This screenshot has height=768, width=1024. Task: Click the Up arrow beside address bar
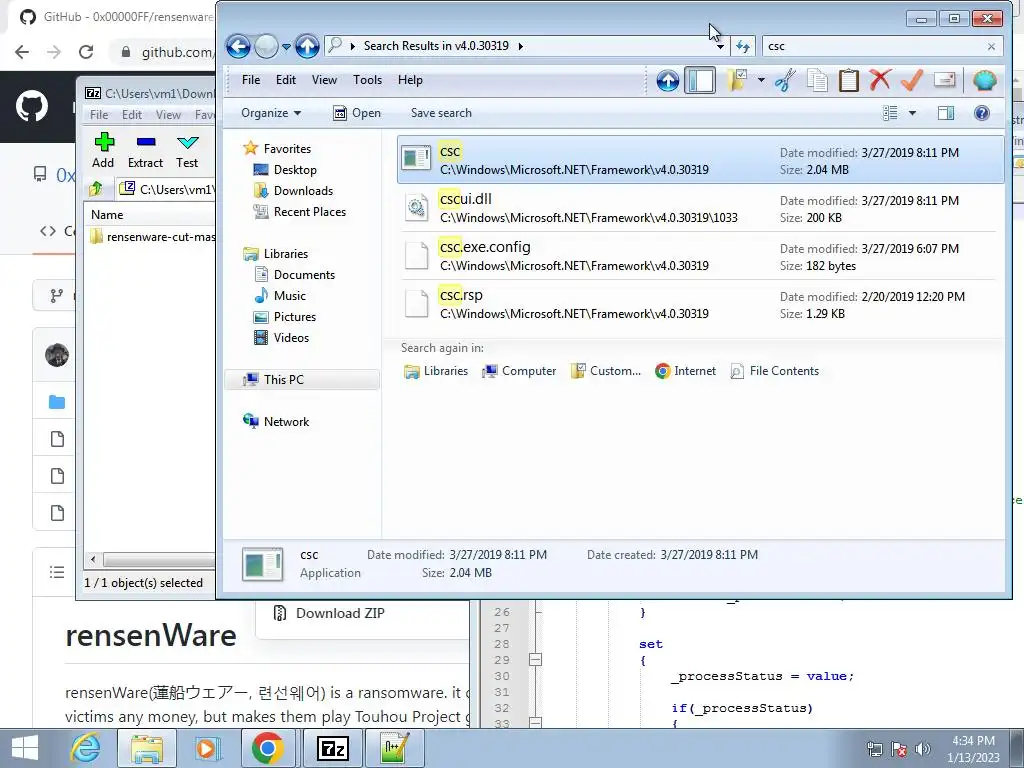click(307, 46)
